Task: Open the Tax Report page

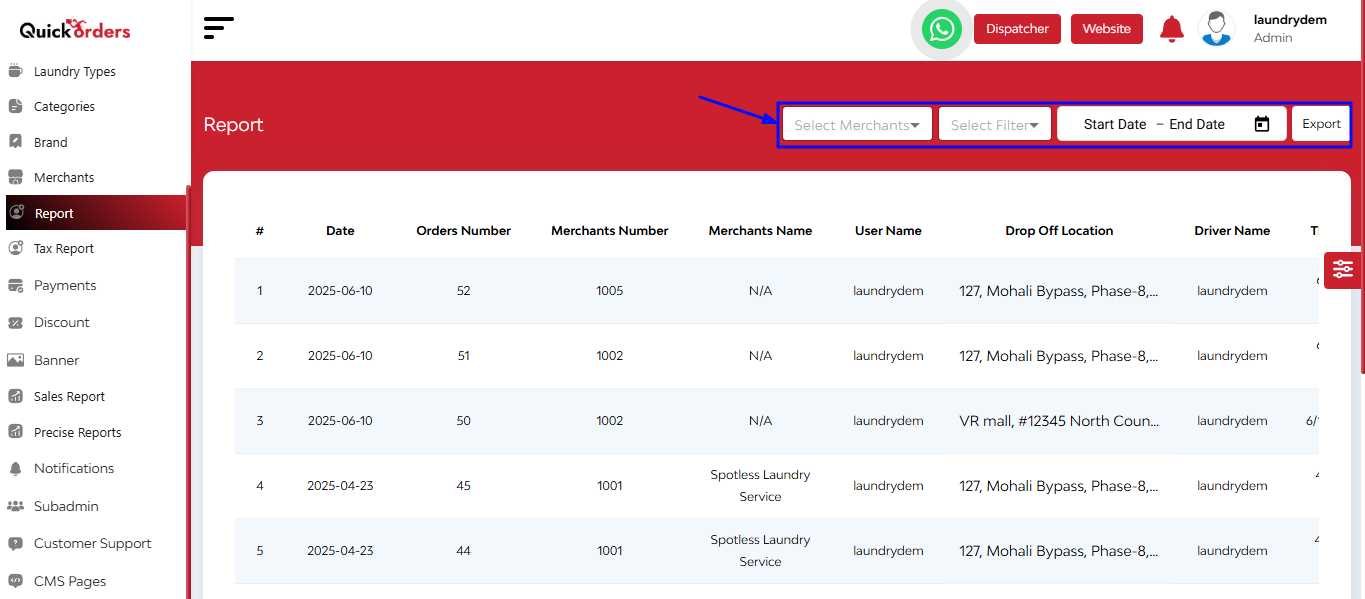Action: pos(64,248)
